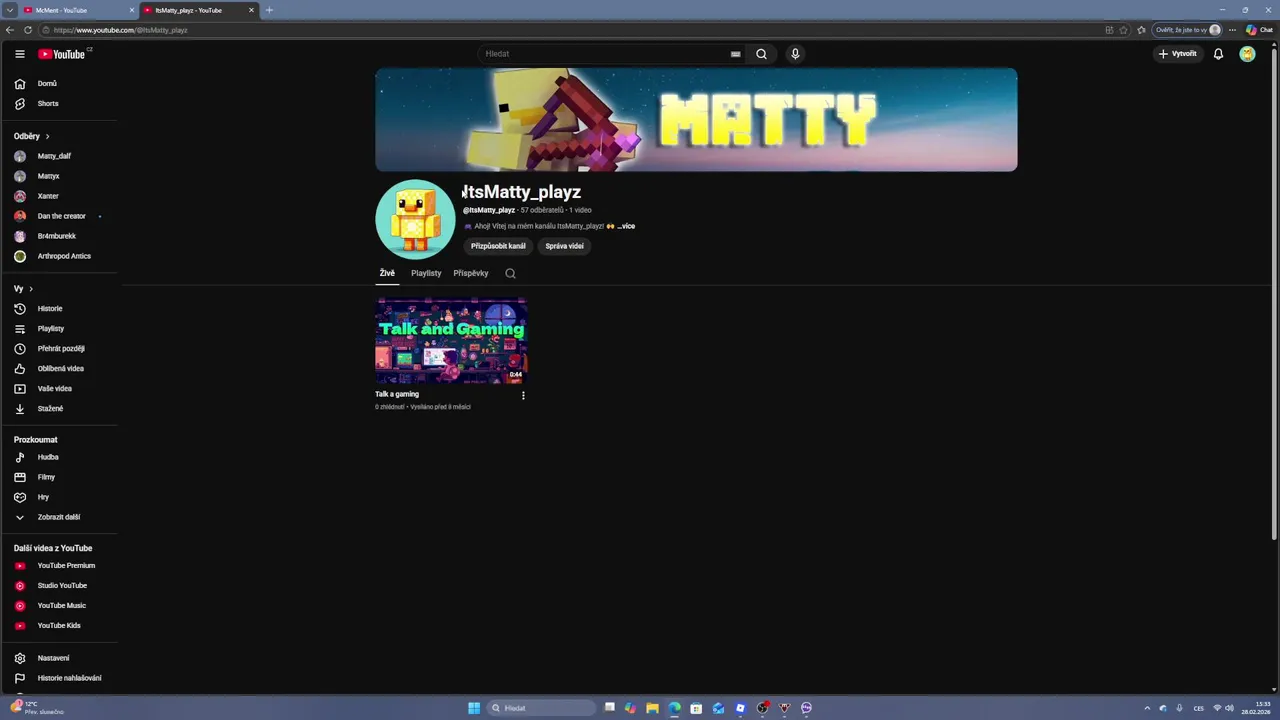
Task: Open the account avatar menu
Action: [1247, 54]
